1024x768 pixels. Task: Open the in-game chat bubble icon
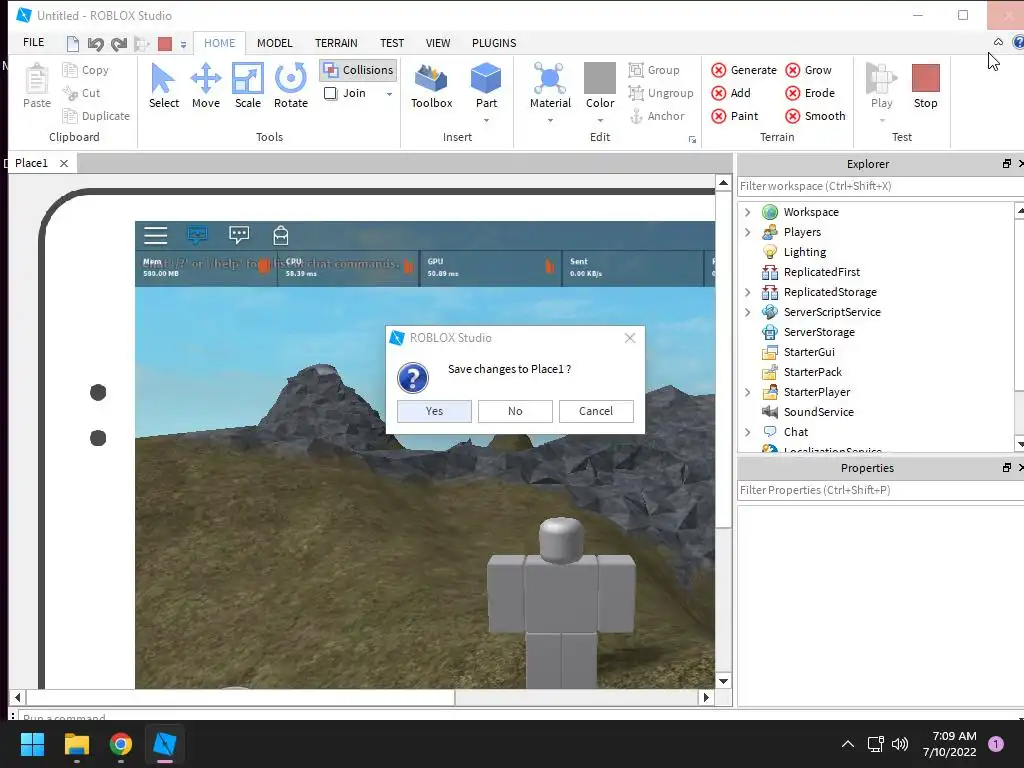click(239, 234)
